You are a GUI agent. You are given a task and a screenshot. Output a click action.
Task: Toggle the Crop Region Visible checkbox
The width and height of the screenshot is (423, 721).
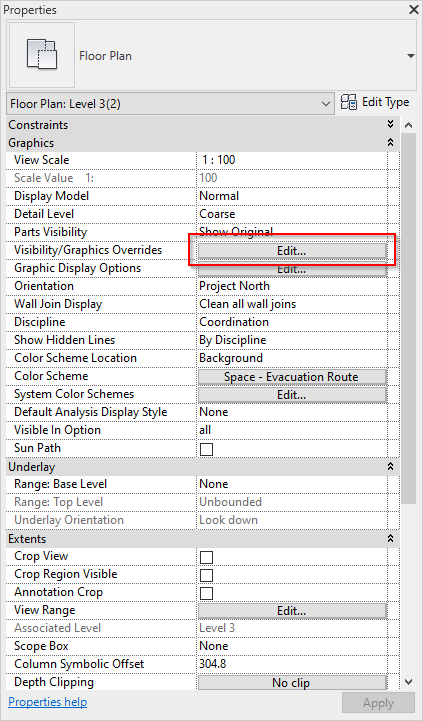pyautogui.click(x=206, y=575)
